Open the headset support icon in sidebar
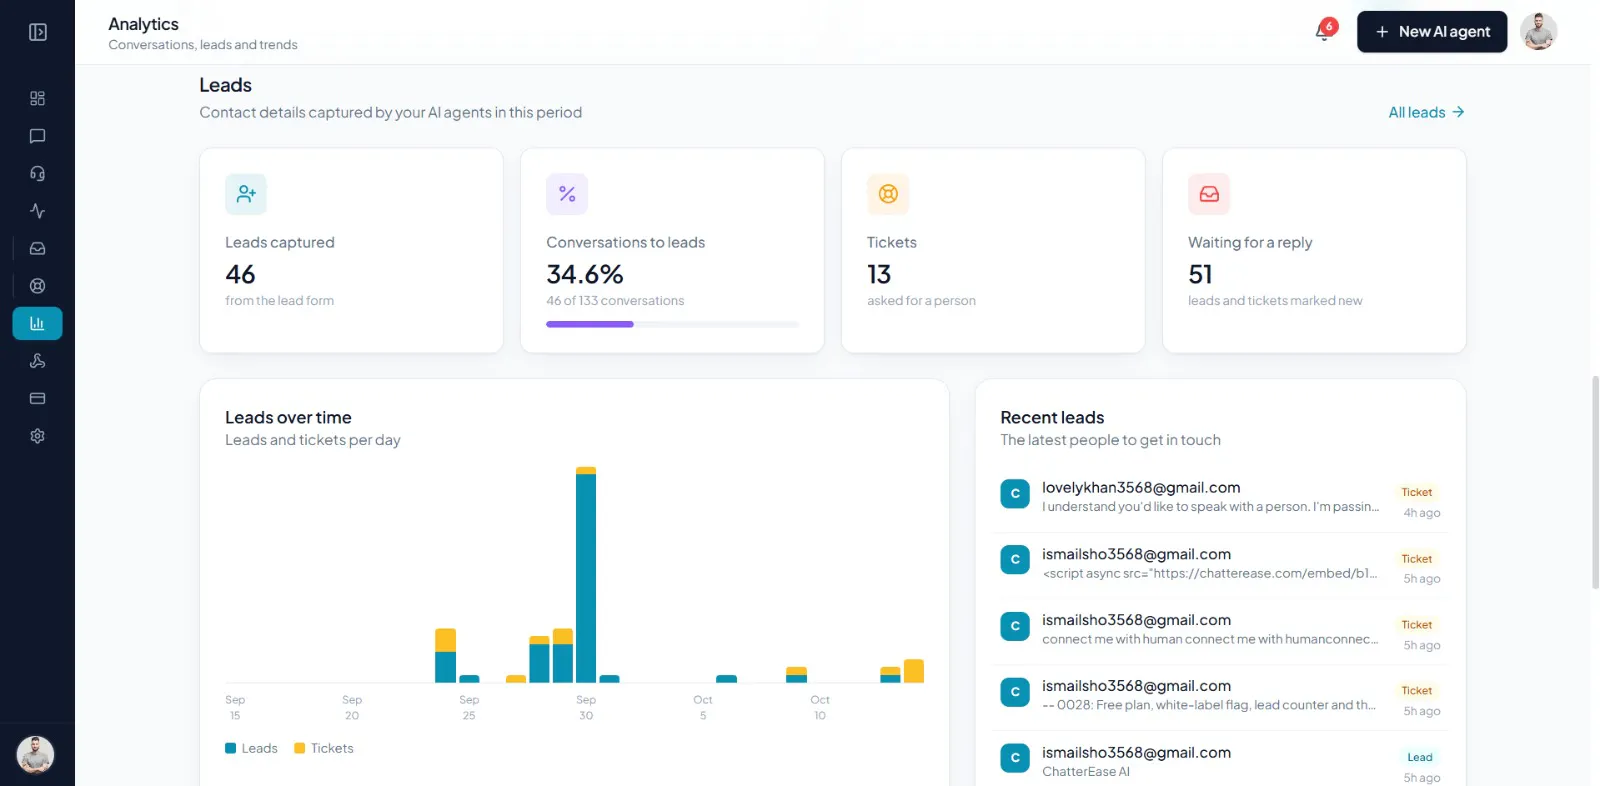The image size is (1600, 786). coord(38,173)
